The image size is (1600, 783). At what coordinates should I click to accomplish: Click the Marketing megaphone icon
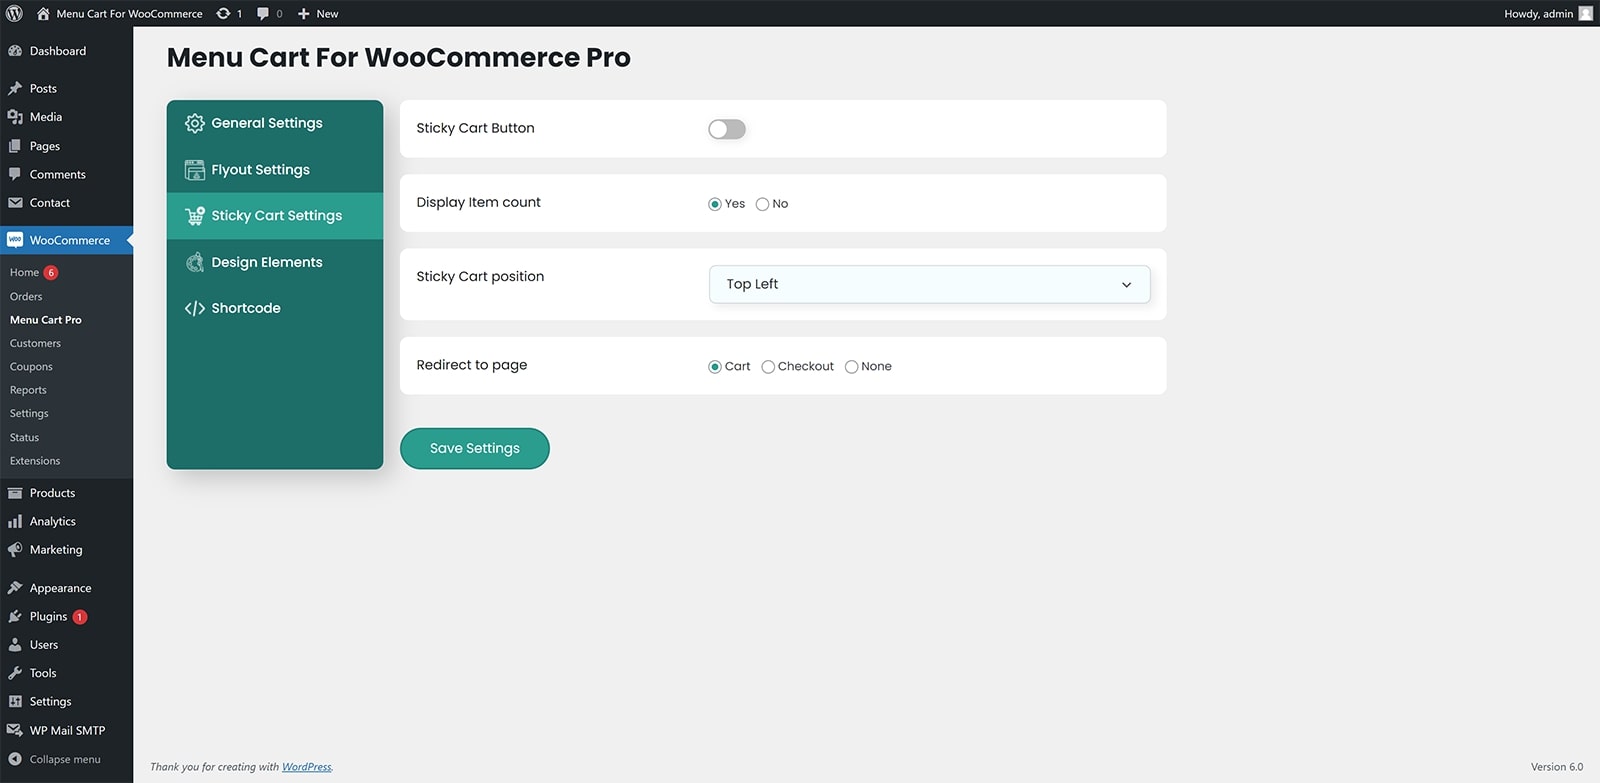pyautogui.click(x=15, y=550)
